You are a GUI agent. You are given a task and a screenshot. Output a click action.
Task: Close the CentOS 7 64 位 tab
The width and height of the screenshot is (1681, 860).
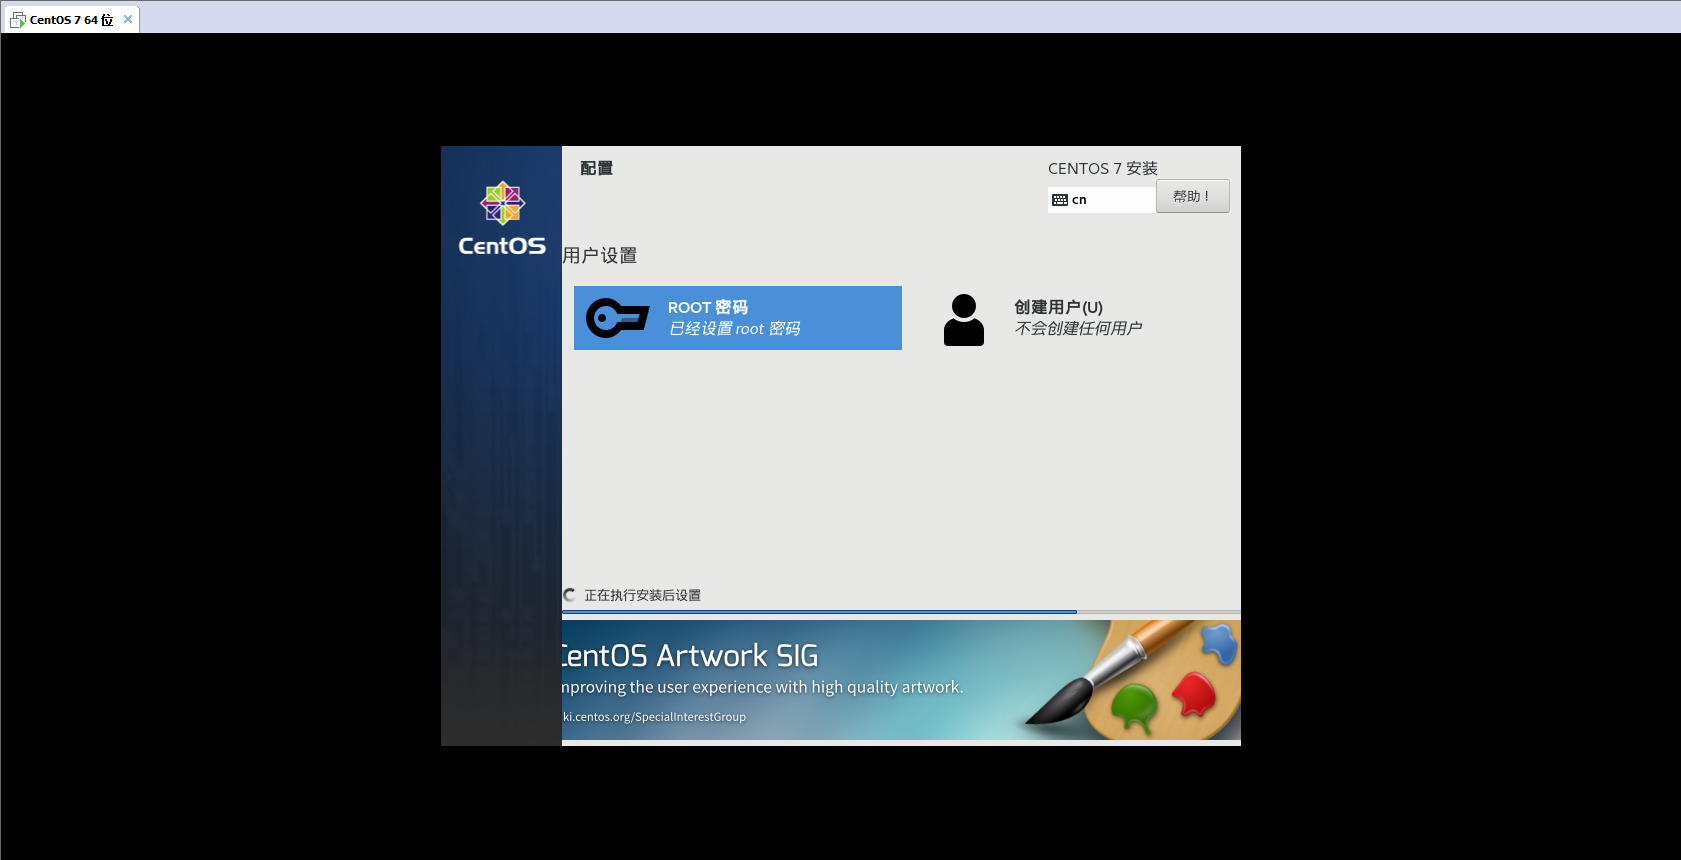coord(128,19)
